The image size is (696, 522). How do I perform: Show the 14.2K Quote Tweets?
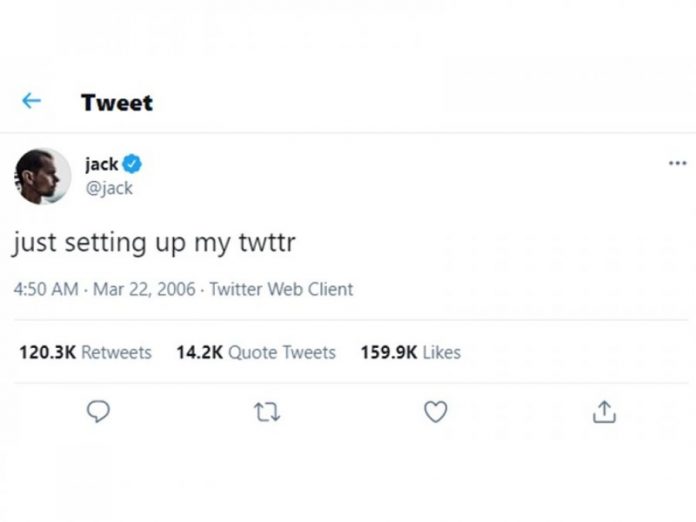click(x=255, y=352)
